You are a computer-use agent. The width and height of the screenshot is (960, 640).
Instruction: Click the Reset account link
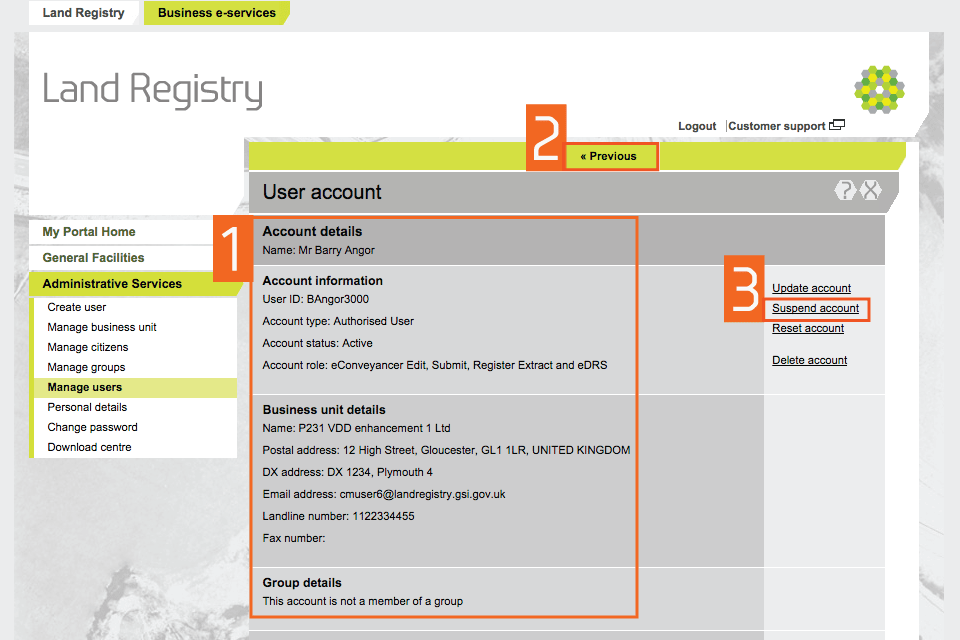tap(808, 328)
